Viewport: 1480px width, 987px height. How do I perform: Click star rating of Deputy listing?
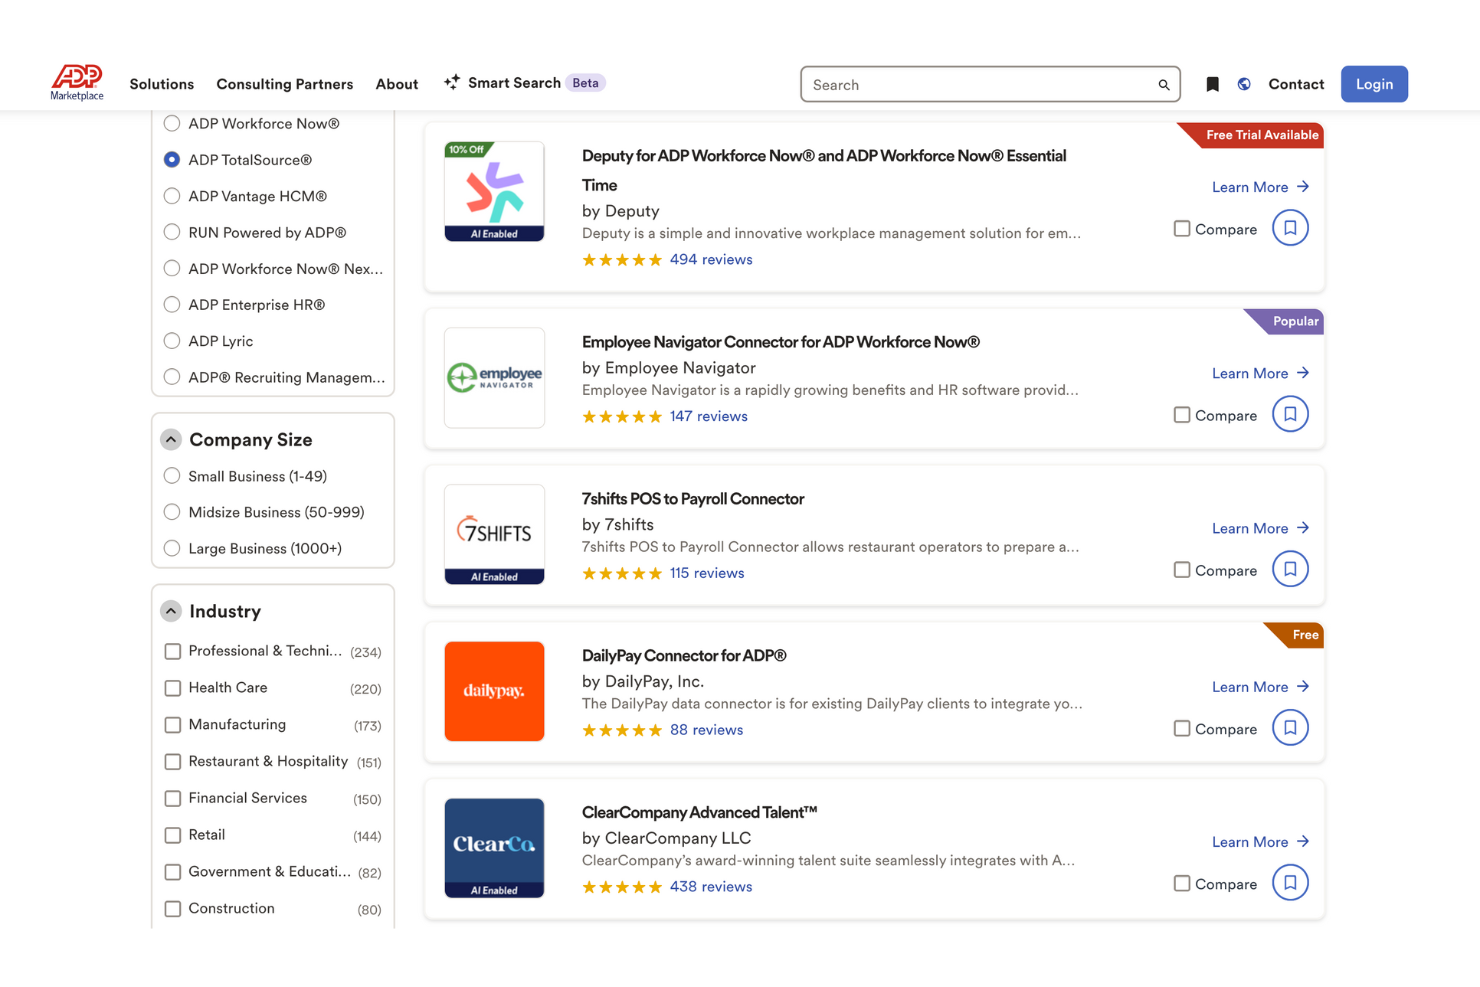(x=622, y=260)
